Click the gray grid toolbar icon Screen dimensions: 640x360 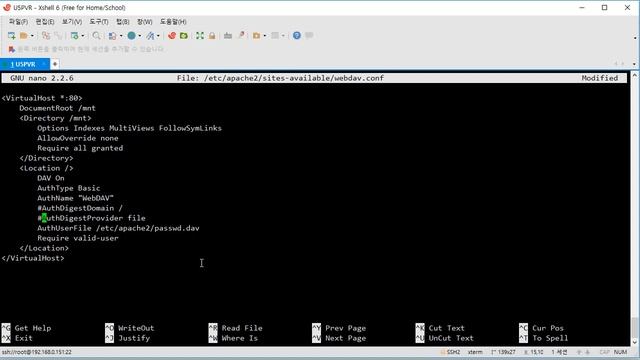point(276,36)
